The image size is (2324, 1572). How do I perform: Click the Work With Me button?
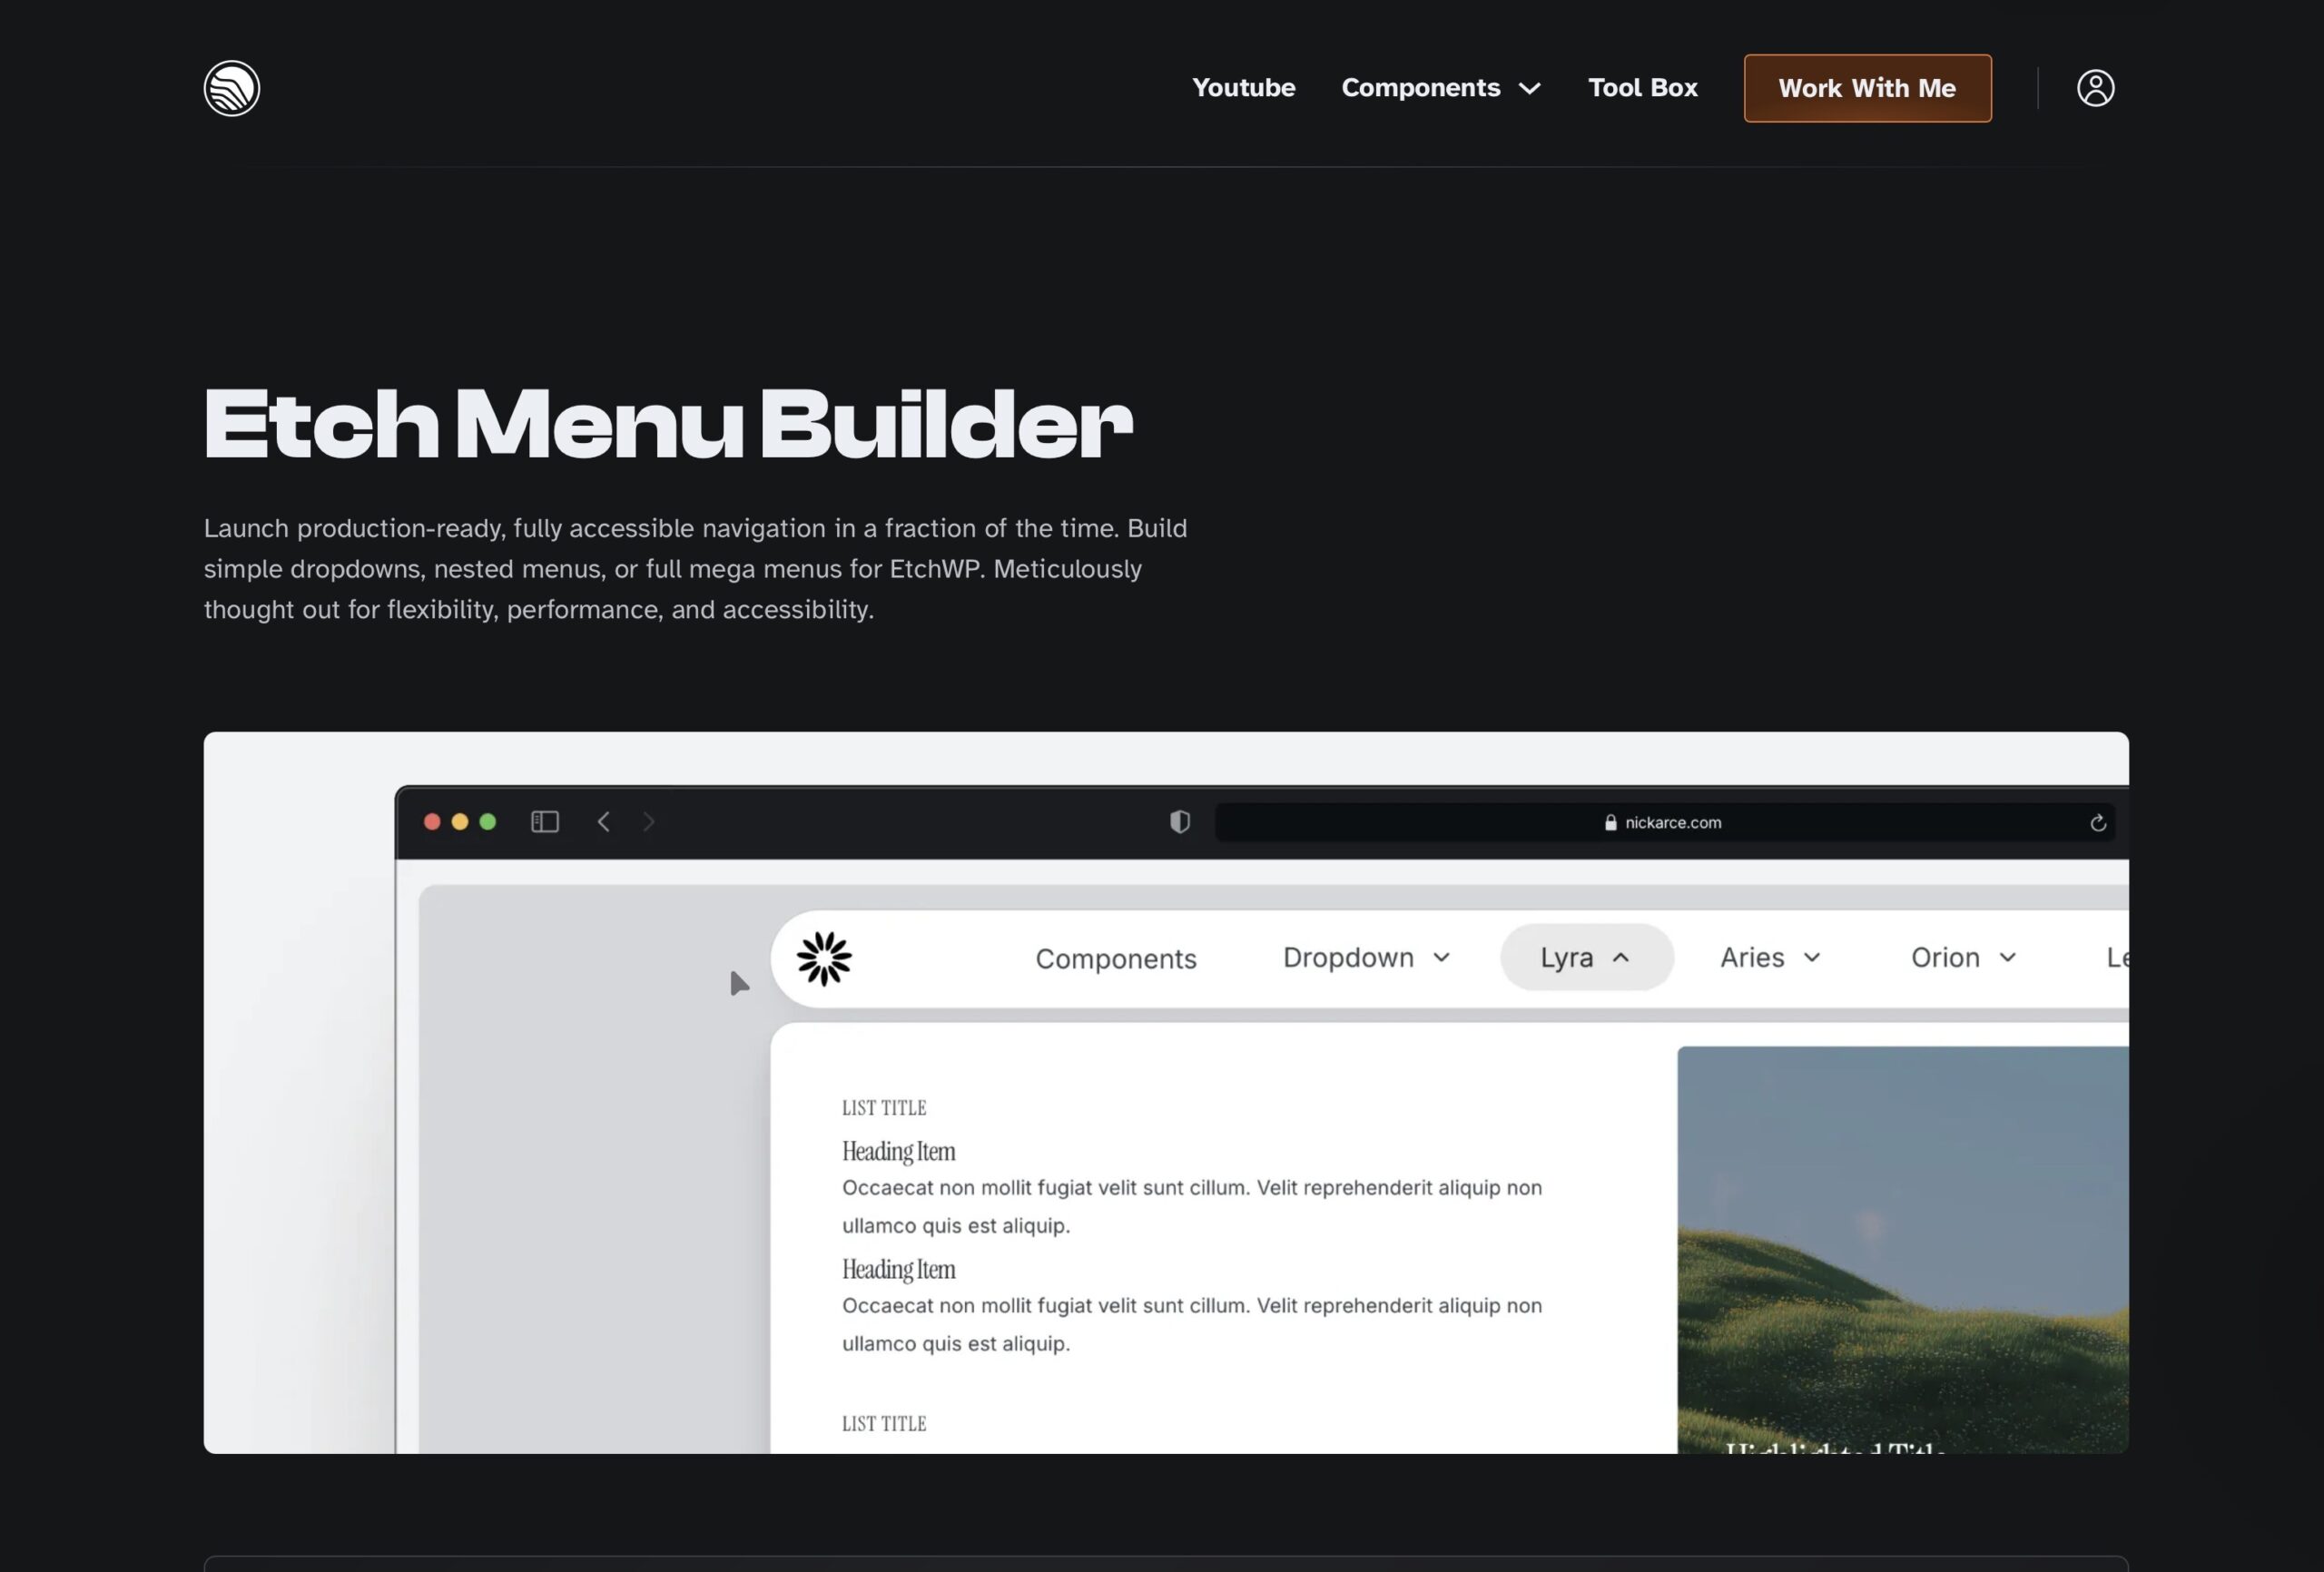pyautogui.click(x=1866, y=88)
